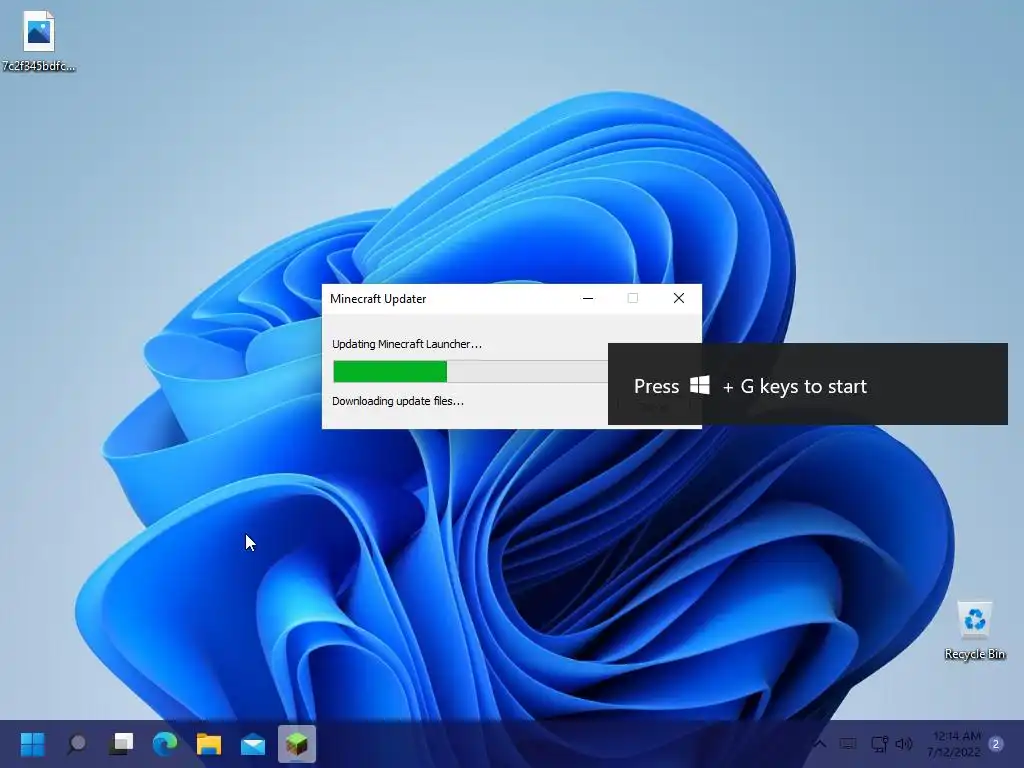Launch Microsoft Edge from taskbar

(x=165, y=744)
